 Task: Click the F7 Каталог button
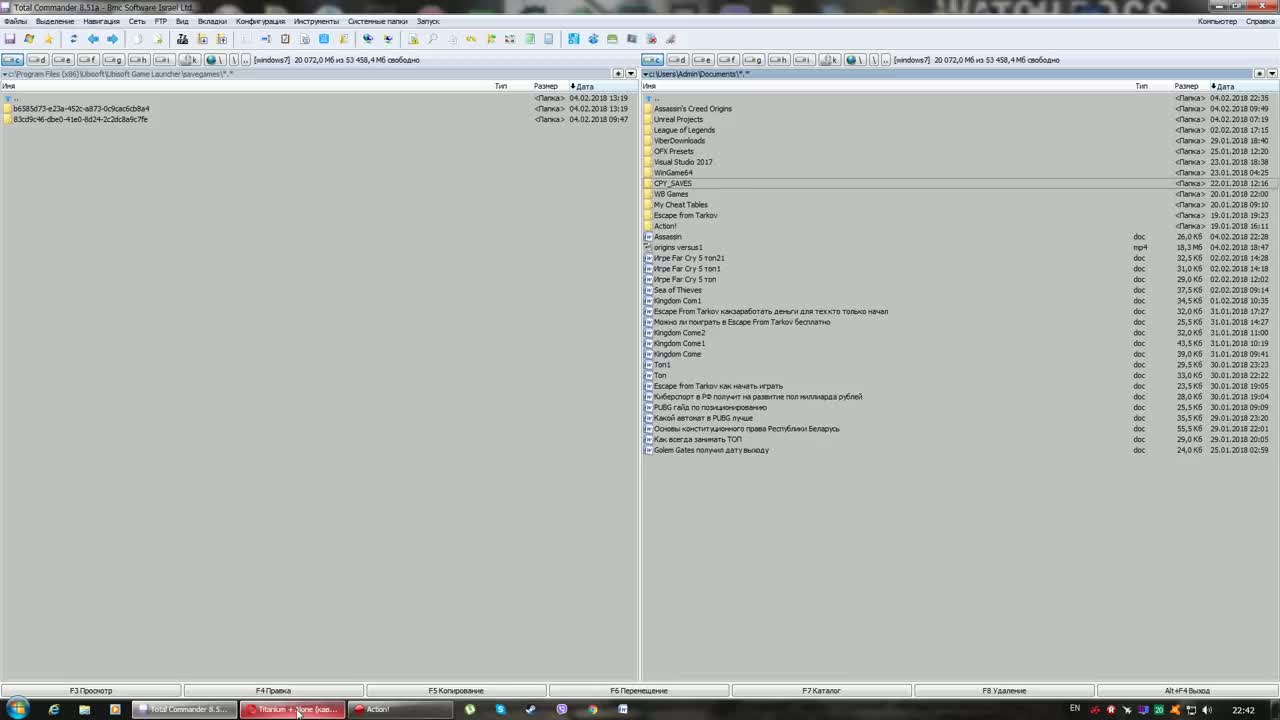[x=821, y=691]
